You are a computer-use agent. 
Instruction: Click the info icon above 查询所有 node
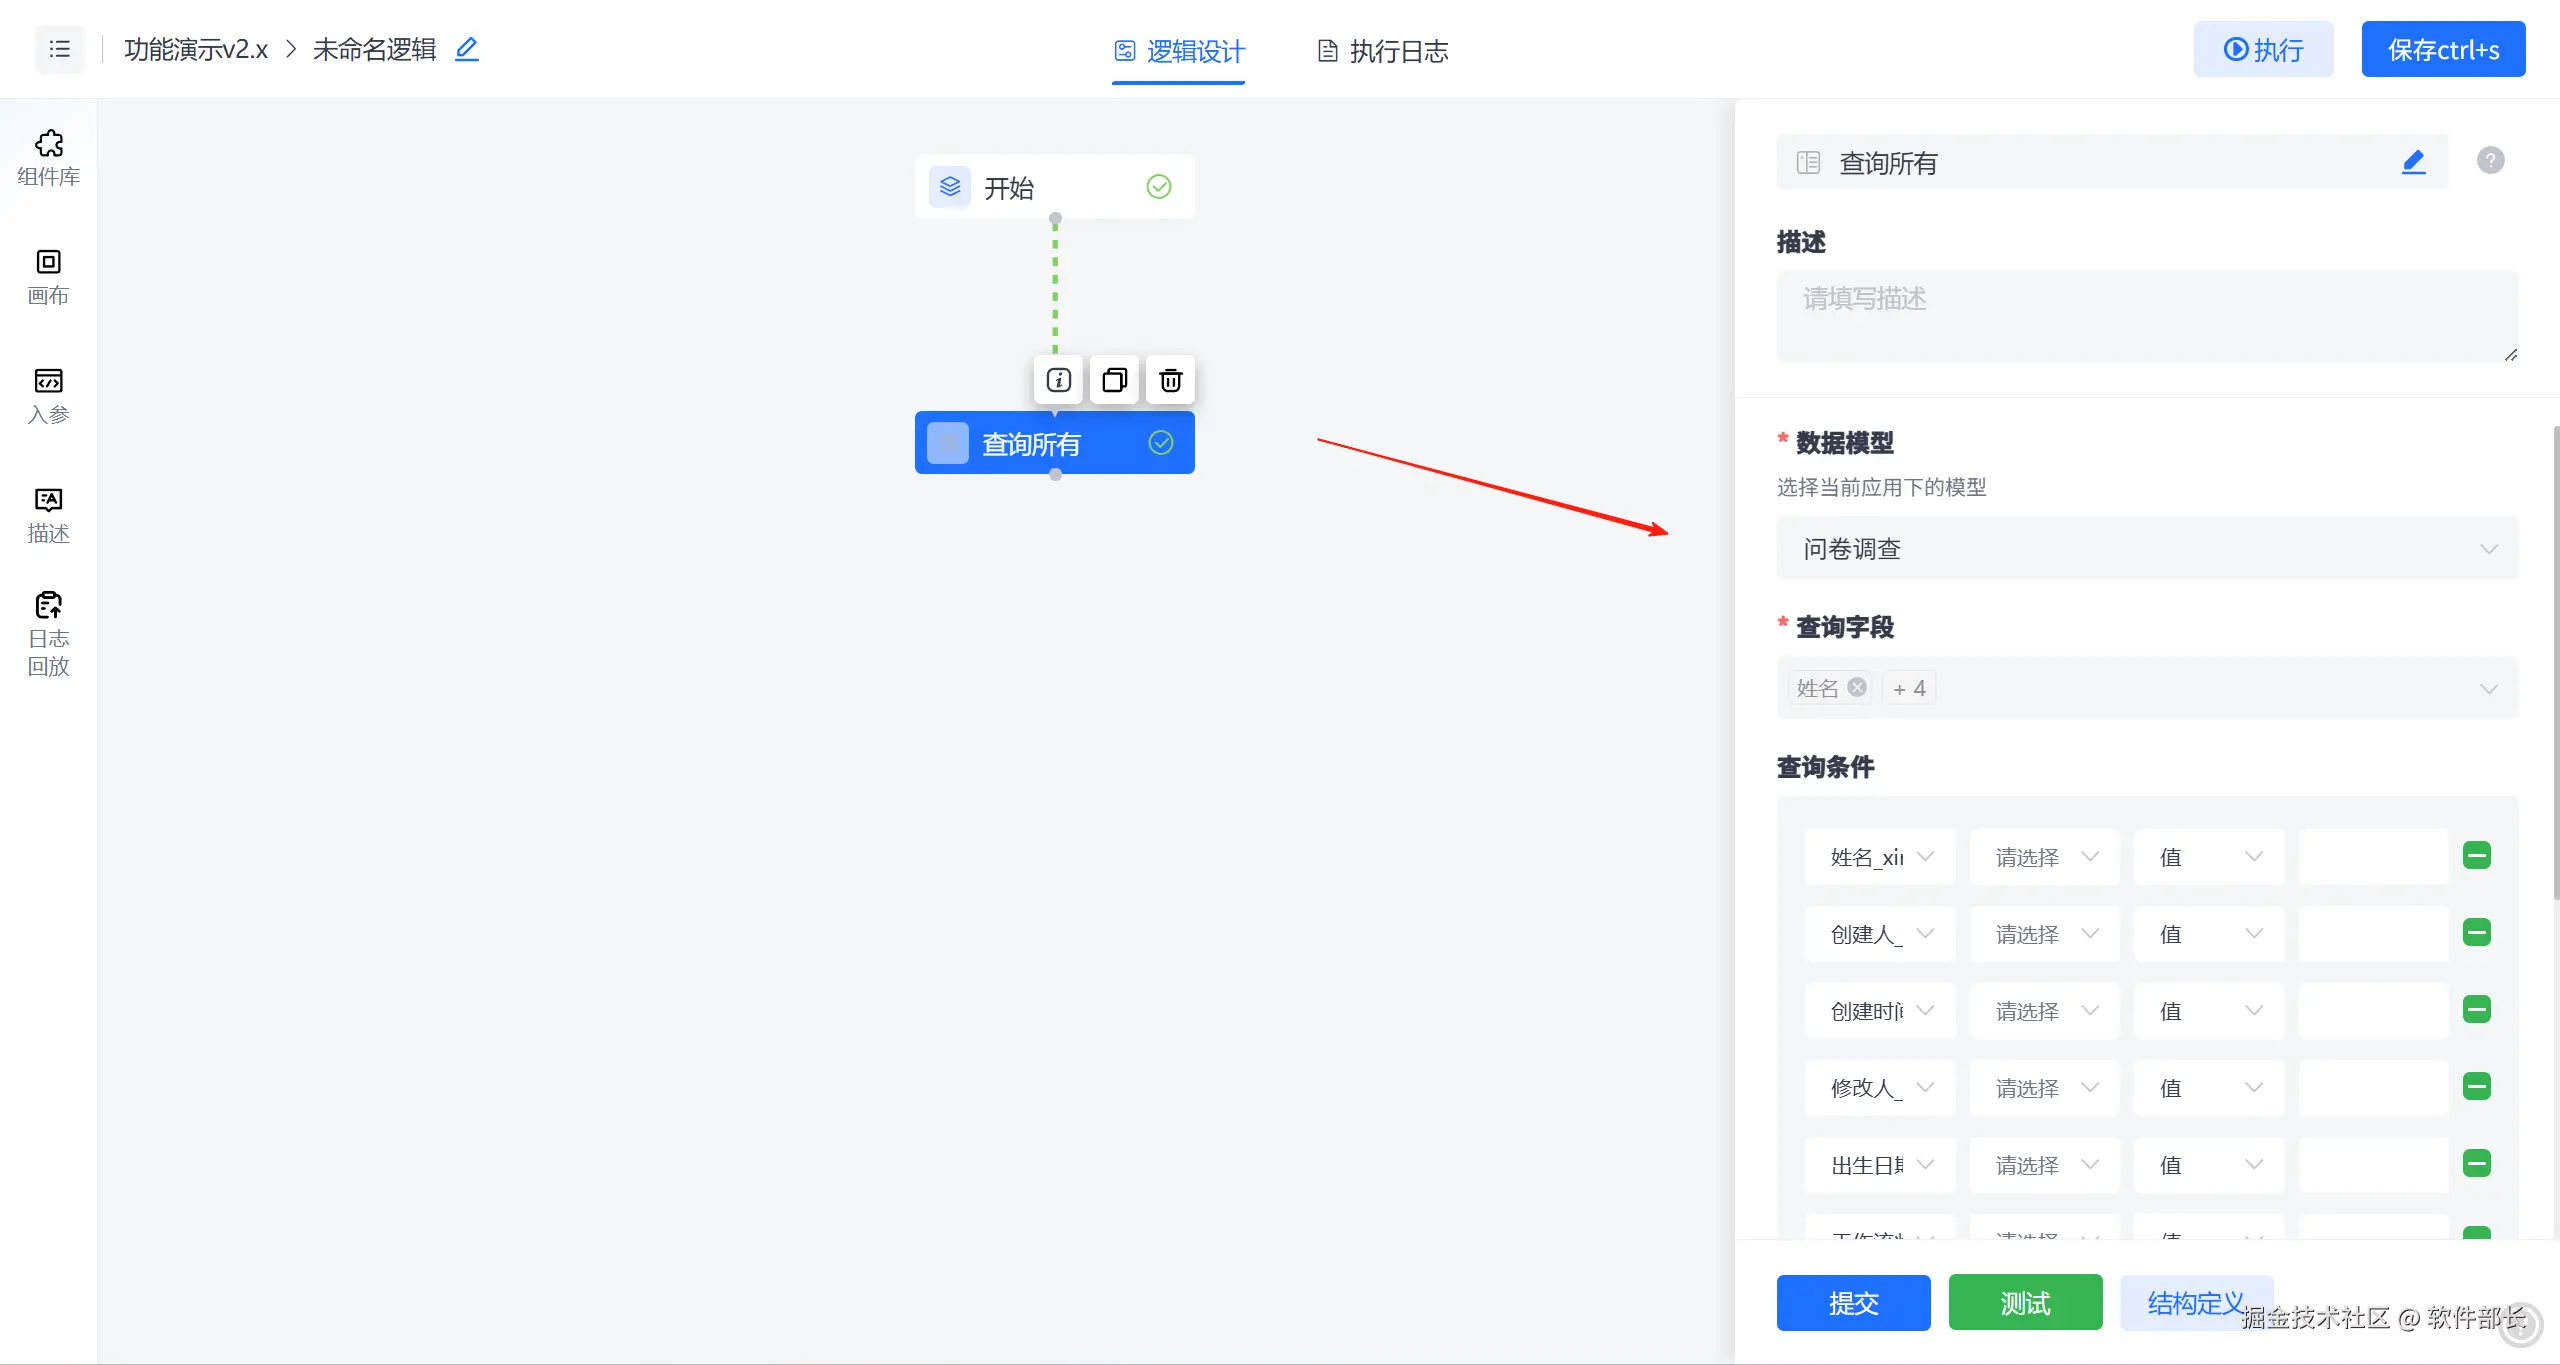1058,380
